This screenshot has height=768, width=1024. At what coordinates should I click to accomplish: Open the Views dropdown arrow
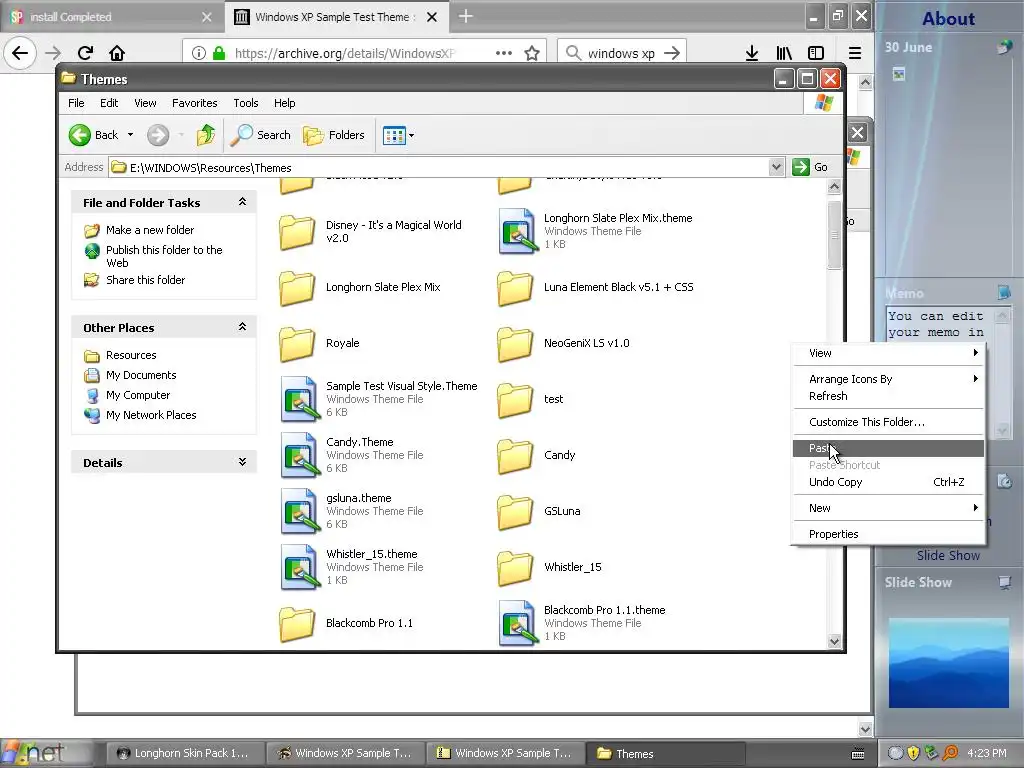pos(411,136)
